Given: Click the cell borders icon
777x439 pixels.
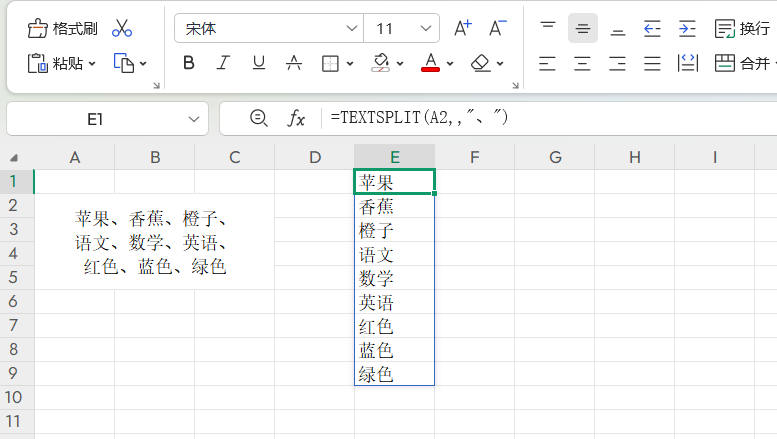Looking at the screenshot, I should pos(330,64).
